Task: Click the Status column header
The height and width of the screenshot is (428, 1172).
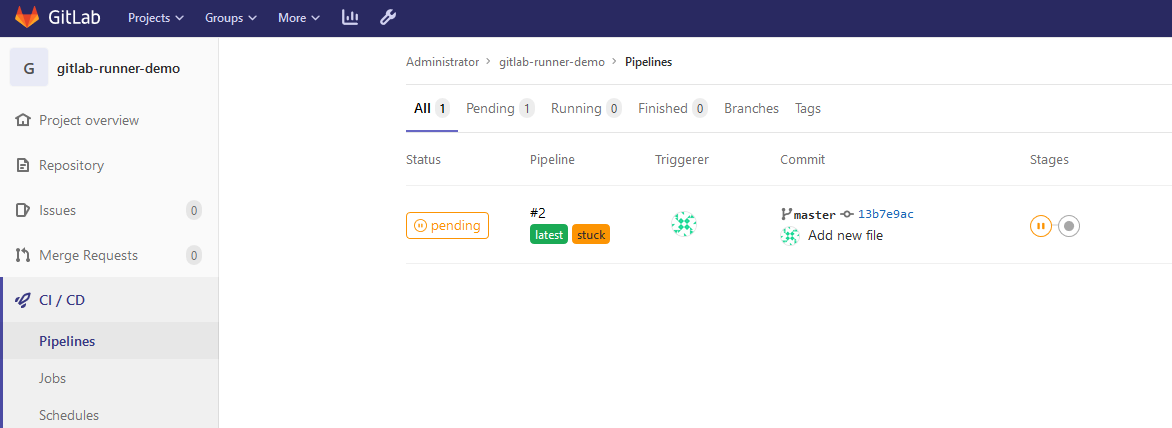Action: coord(423,159)
